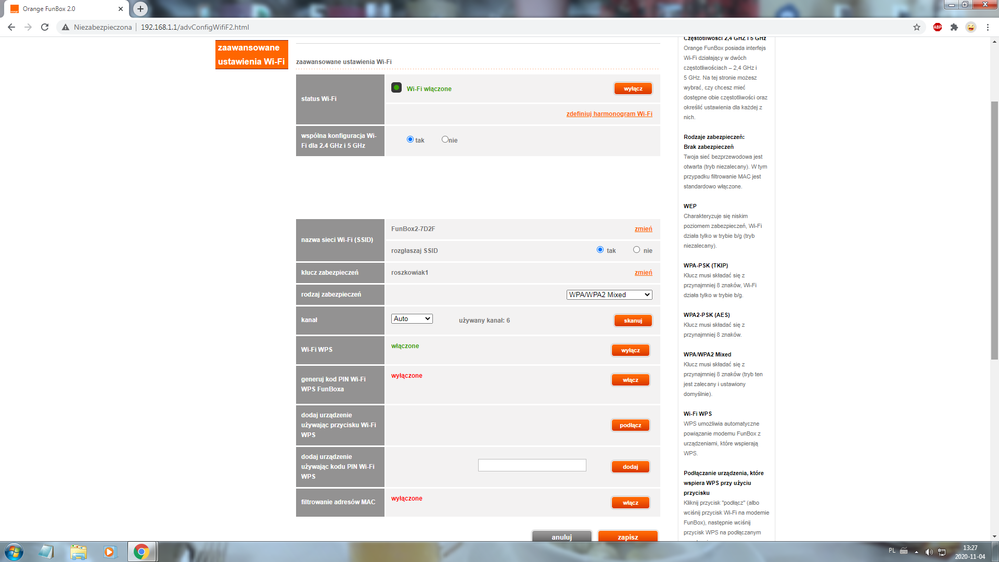Open the Chrome extensions puzzle icon
Screen dimensions: 999x562
[954, 27]
